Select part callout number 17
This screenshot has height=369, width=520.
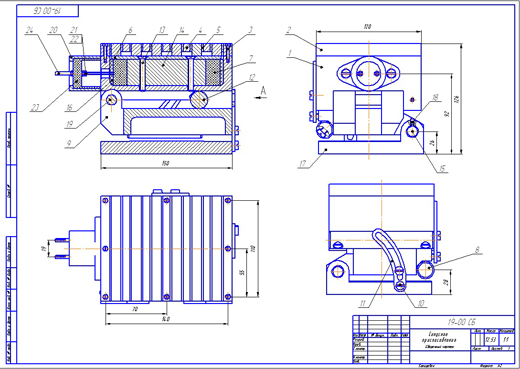[302, 164]
